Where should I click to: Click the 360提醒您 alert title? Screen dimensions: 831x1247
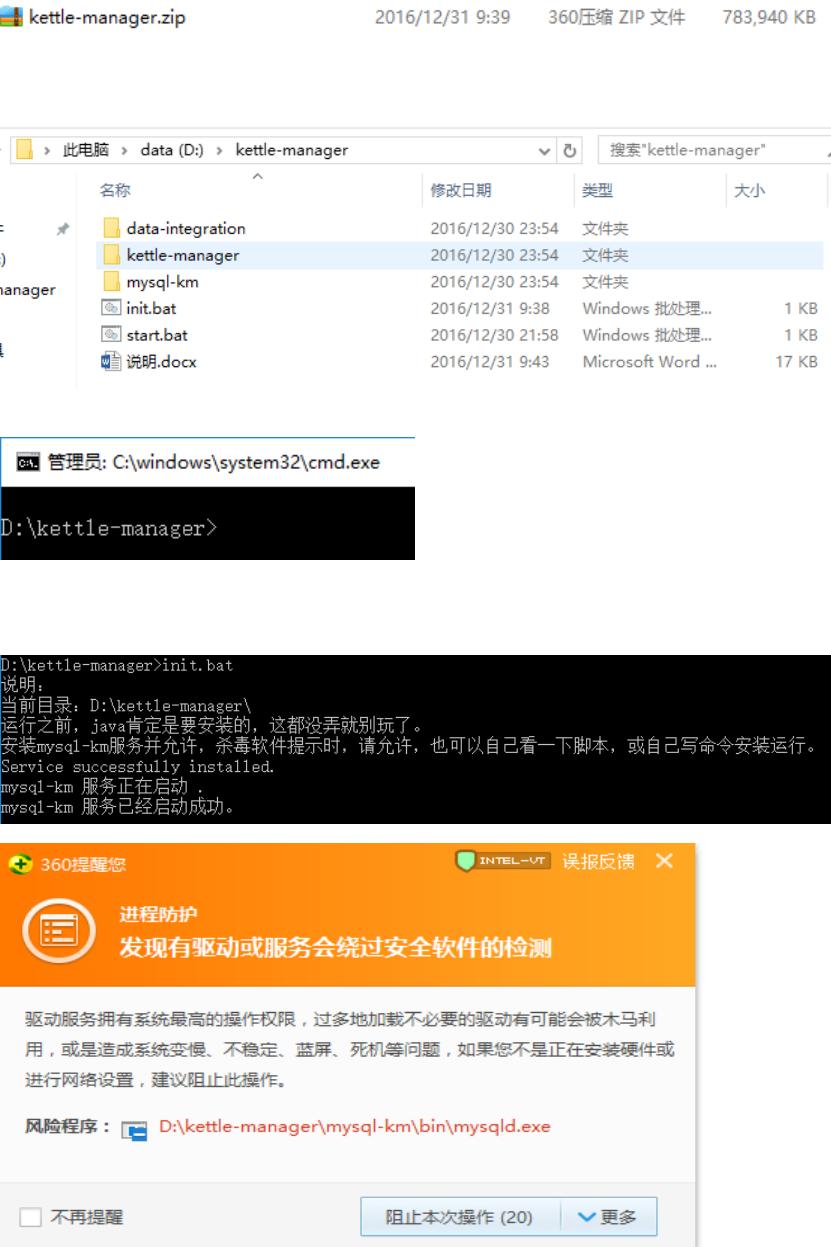coord(83,863)
